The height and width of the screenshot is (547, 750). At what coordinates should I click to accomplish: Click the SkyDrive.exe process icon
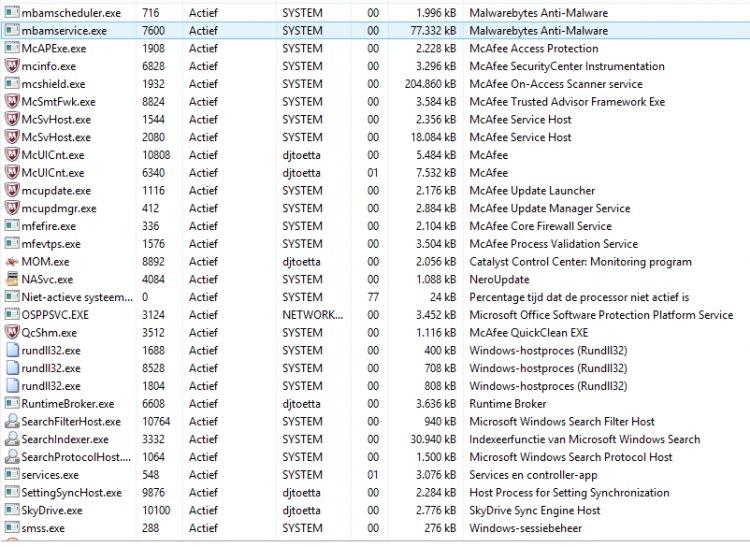pyautogui.click(x=11, y=510)
